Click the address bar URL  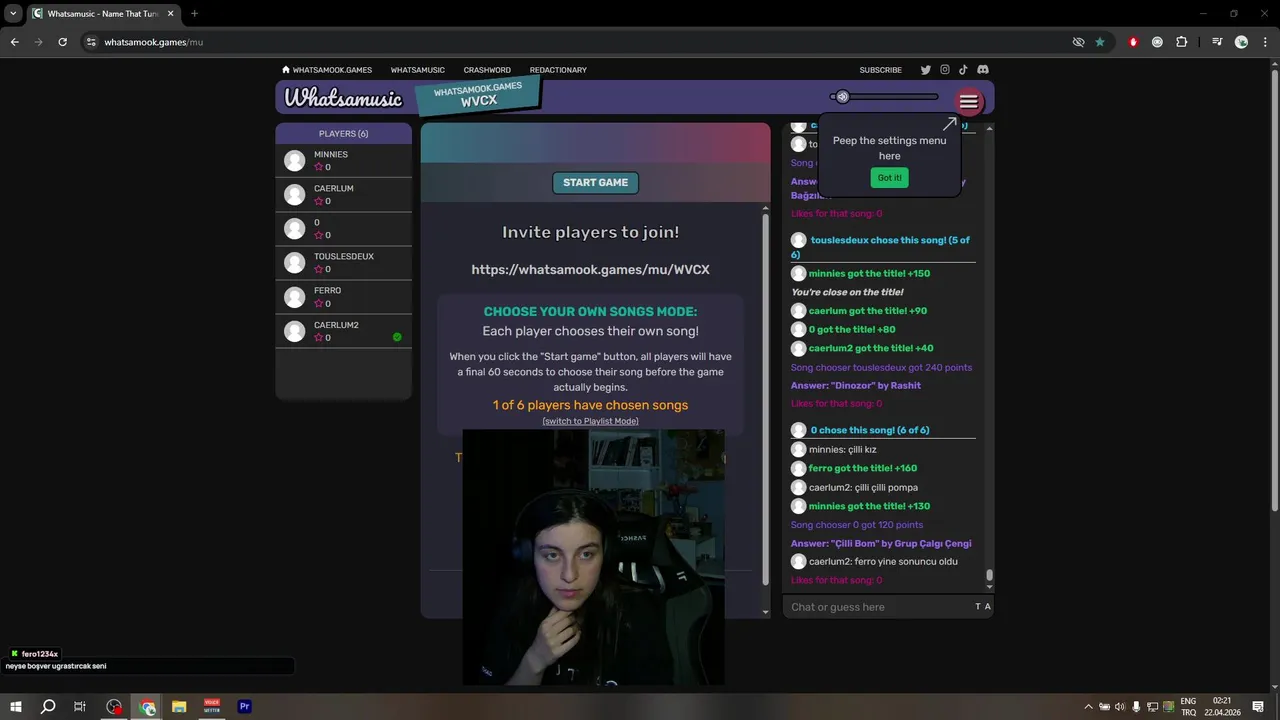click(x=153, y=42)
